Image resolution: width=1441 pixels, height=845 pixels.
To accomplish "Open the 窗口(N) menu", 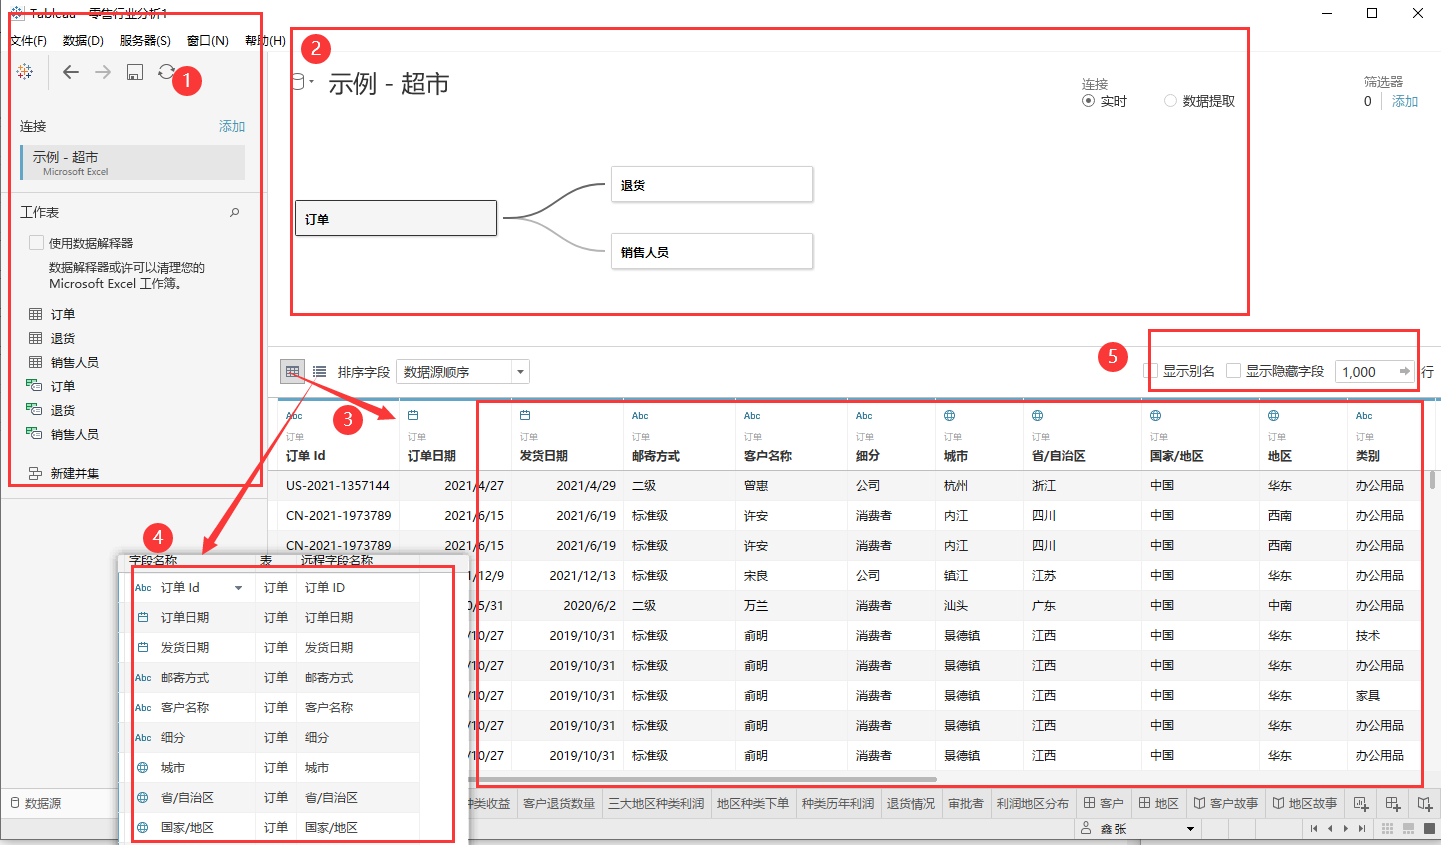I will click(208, 41).
